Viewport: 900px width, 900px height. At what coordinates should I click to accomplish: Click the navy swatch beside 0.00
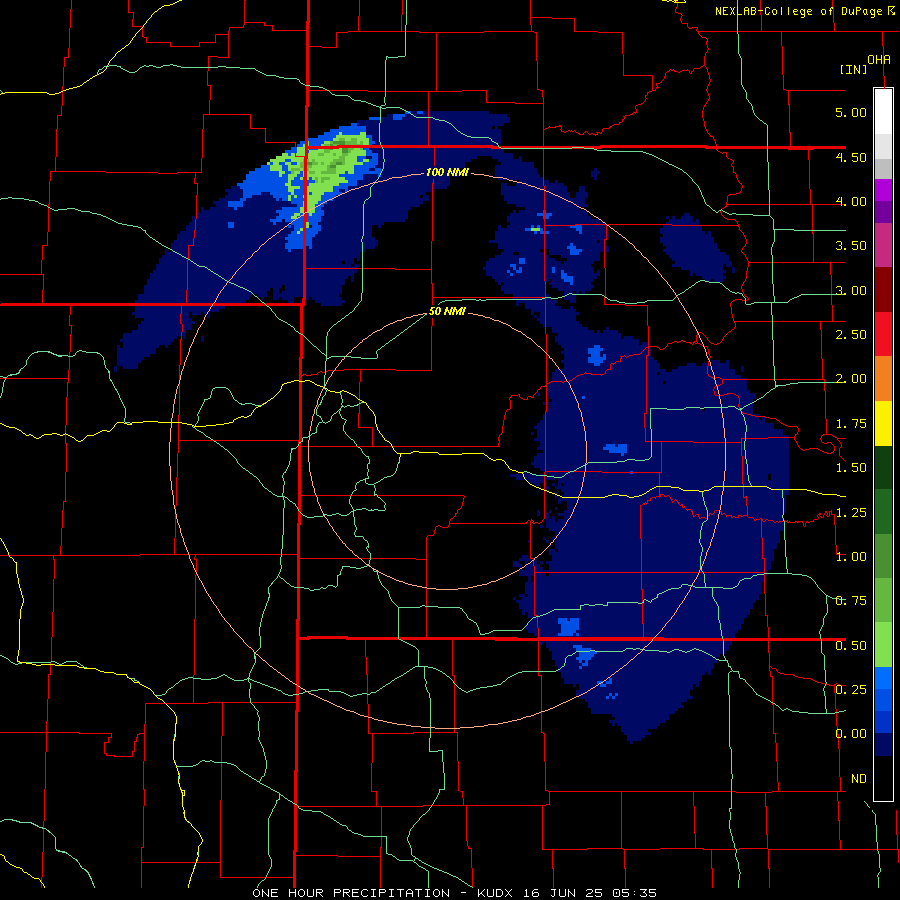[x=883, y=744]
